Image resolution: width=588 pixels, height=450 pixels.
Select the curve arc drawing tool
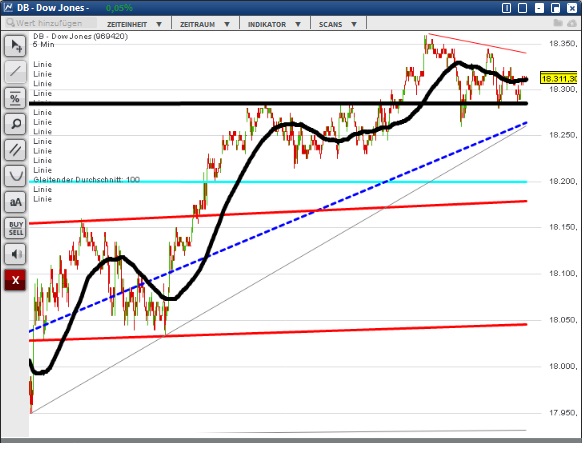pos(15,176)
